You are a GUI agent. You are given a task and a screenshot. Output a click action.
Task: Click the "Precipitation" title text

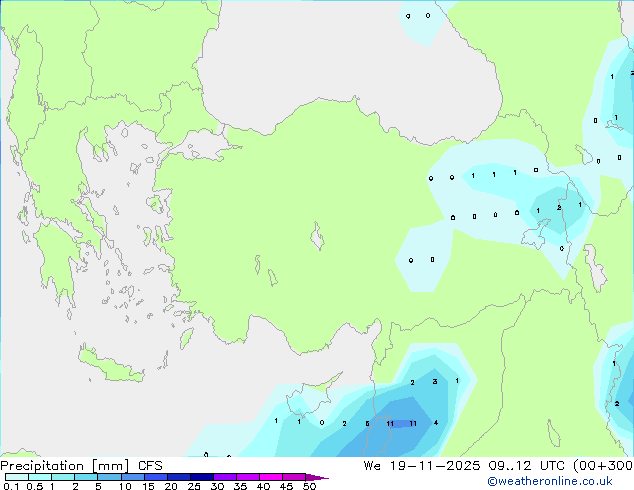coord(42,466)
